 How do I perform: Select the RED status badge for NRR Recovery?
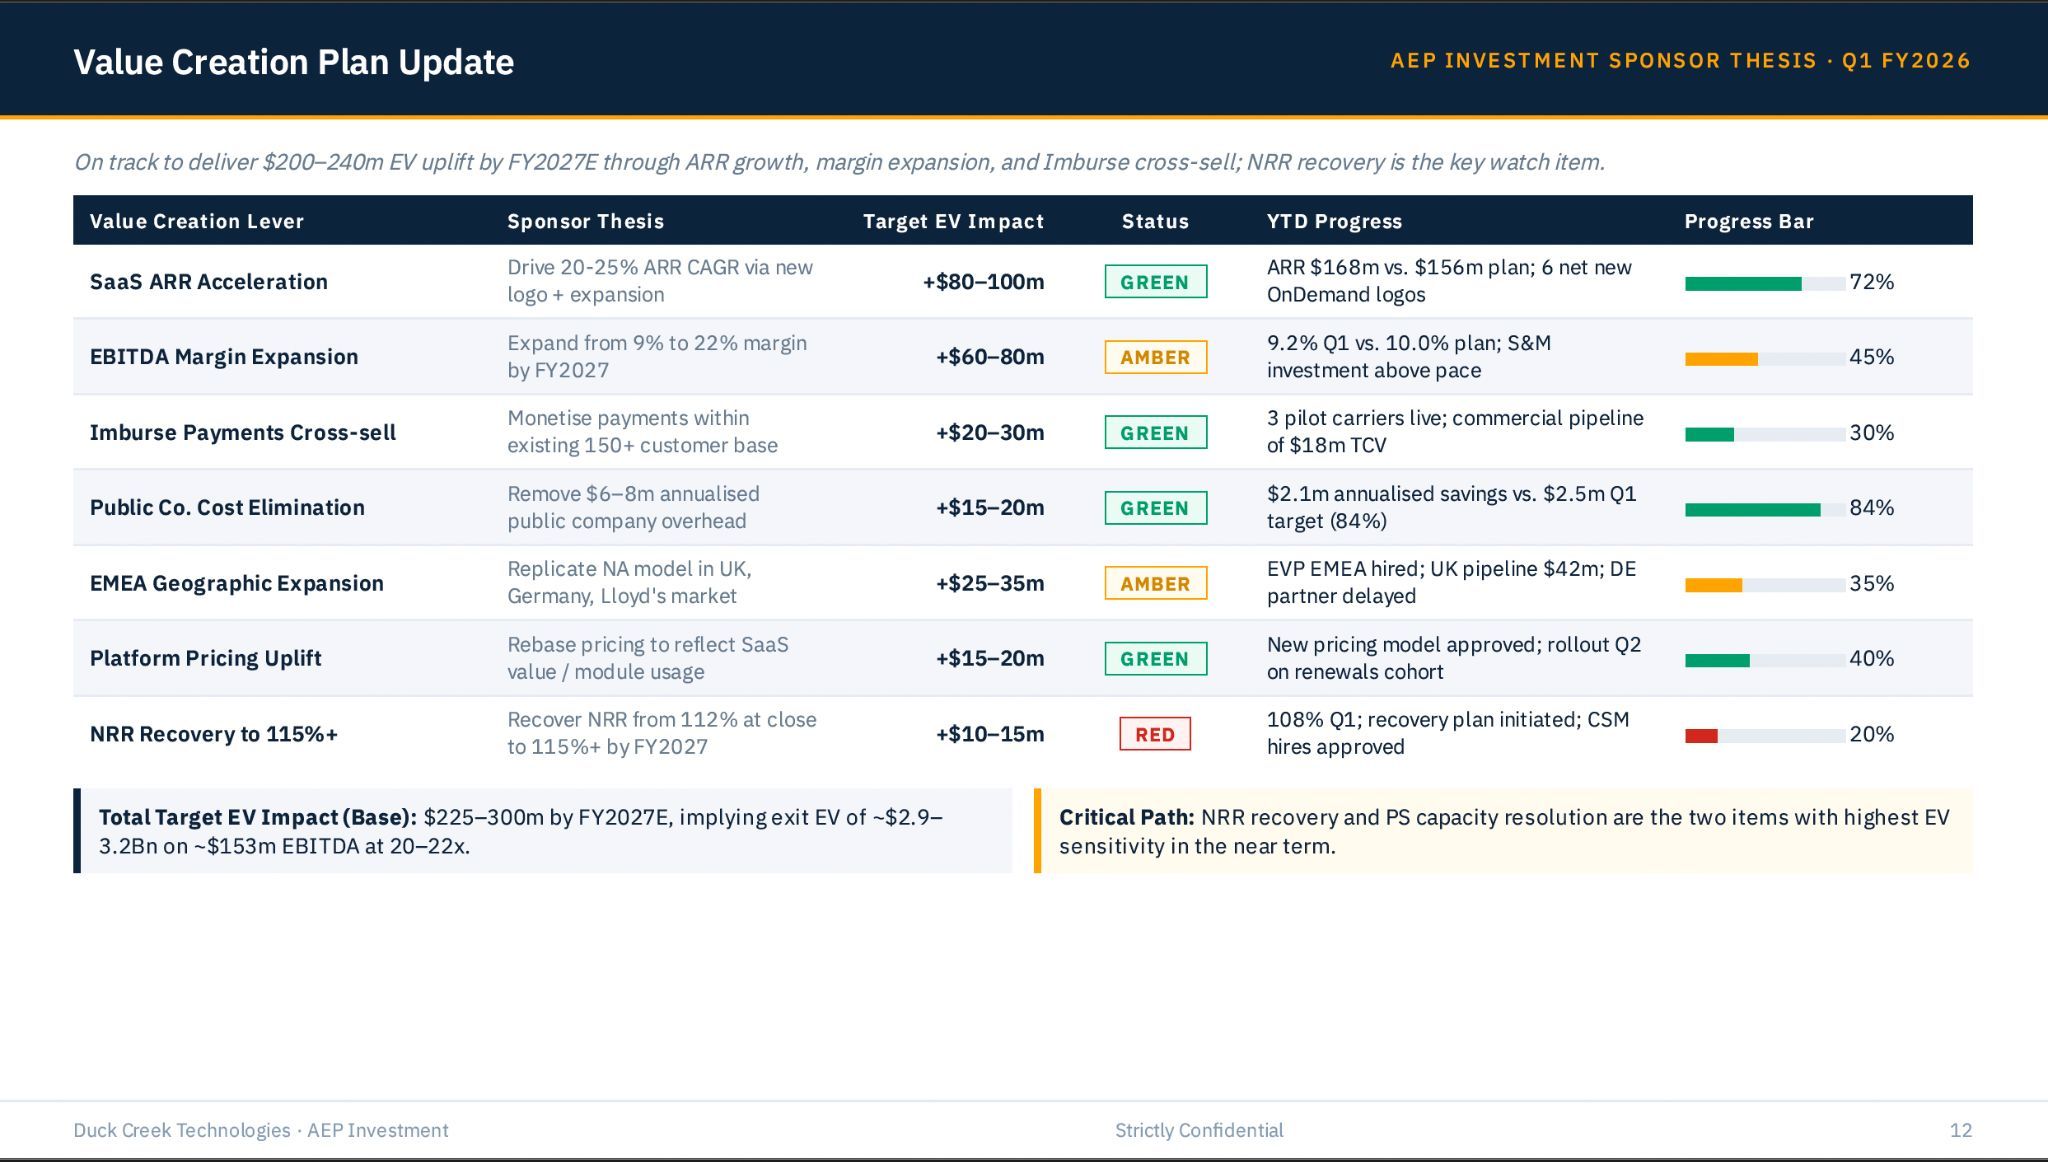[1155, 734]
